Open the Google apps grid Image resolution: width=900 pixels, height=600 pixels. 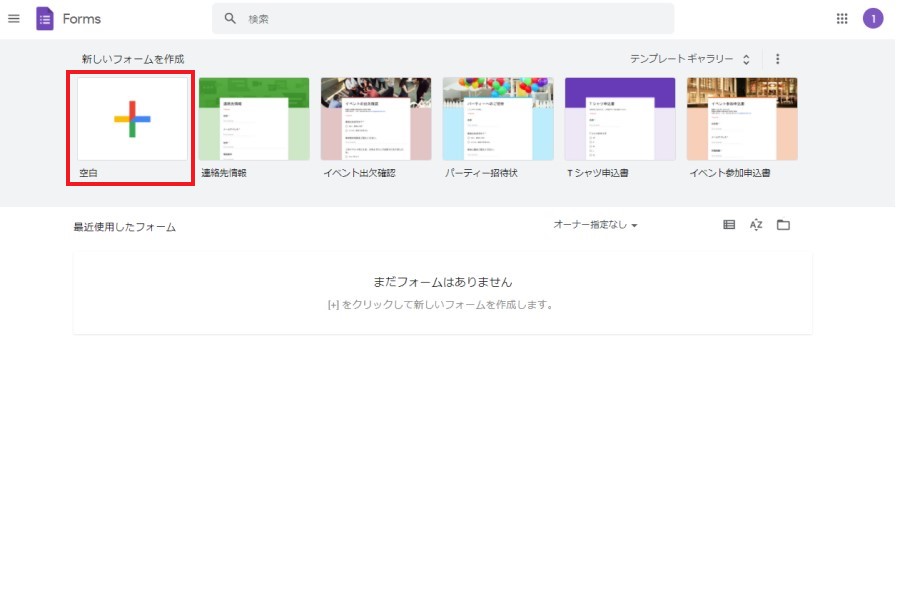842,19
